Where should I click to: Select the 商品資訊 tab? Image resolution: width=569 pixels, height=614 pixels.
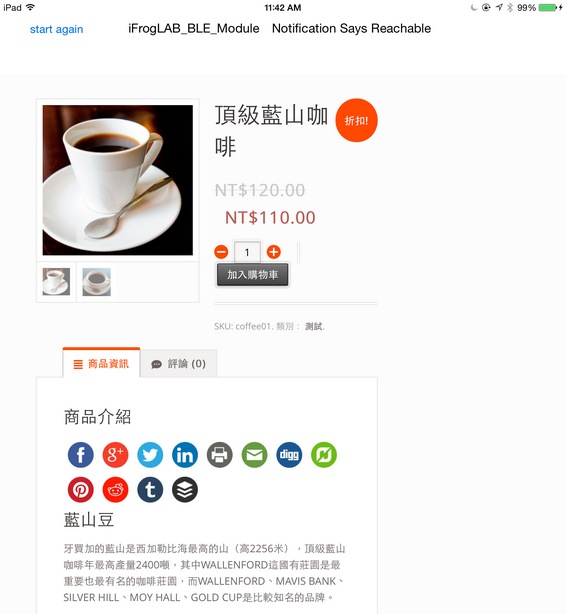[x=101, y=363]
